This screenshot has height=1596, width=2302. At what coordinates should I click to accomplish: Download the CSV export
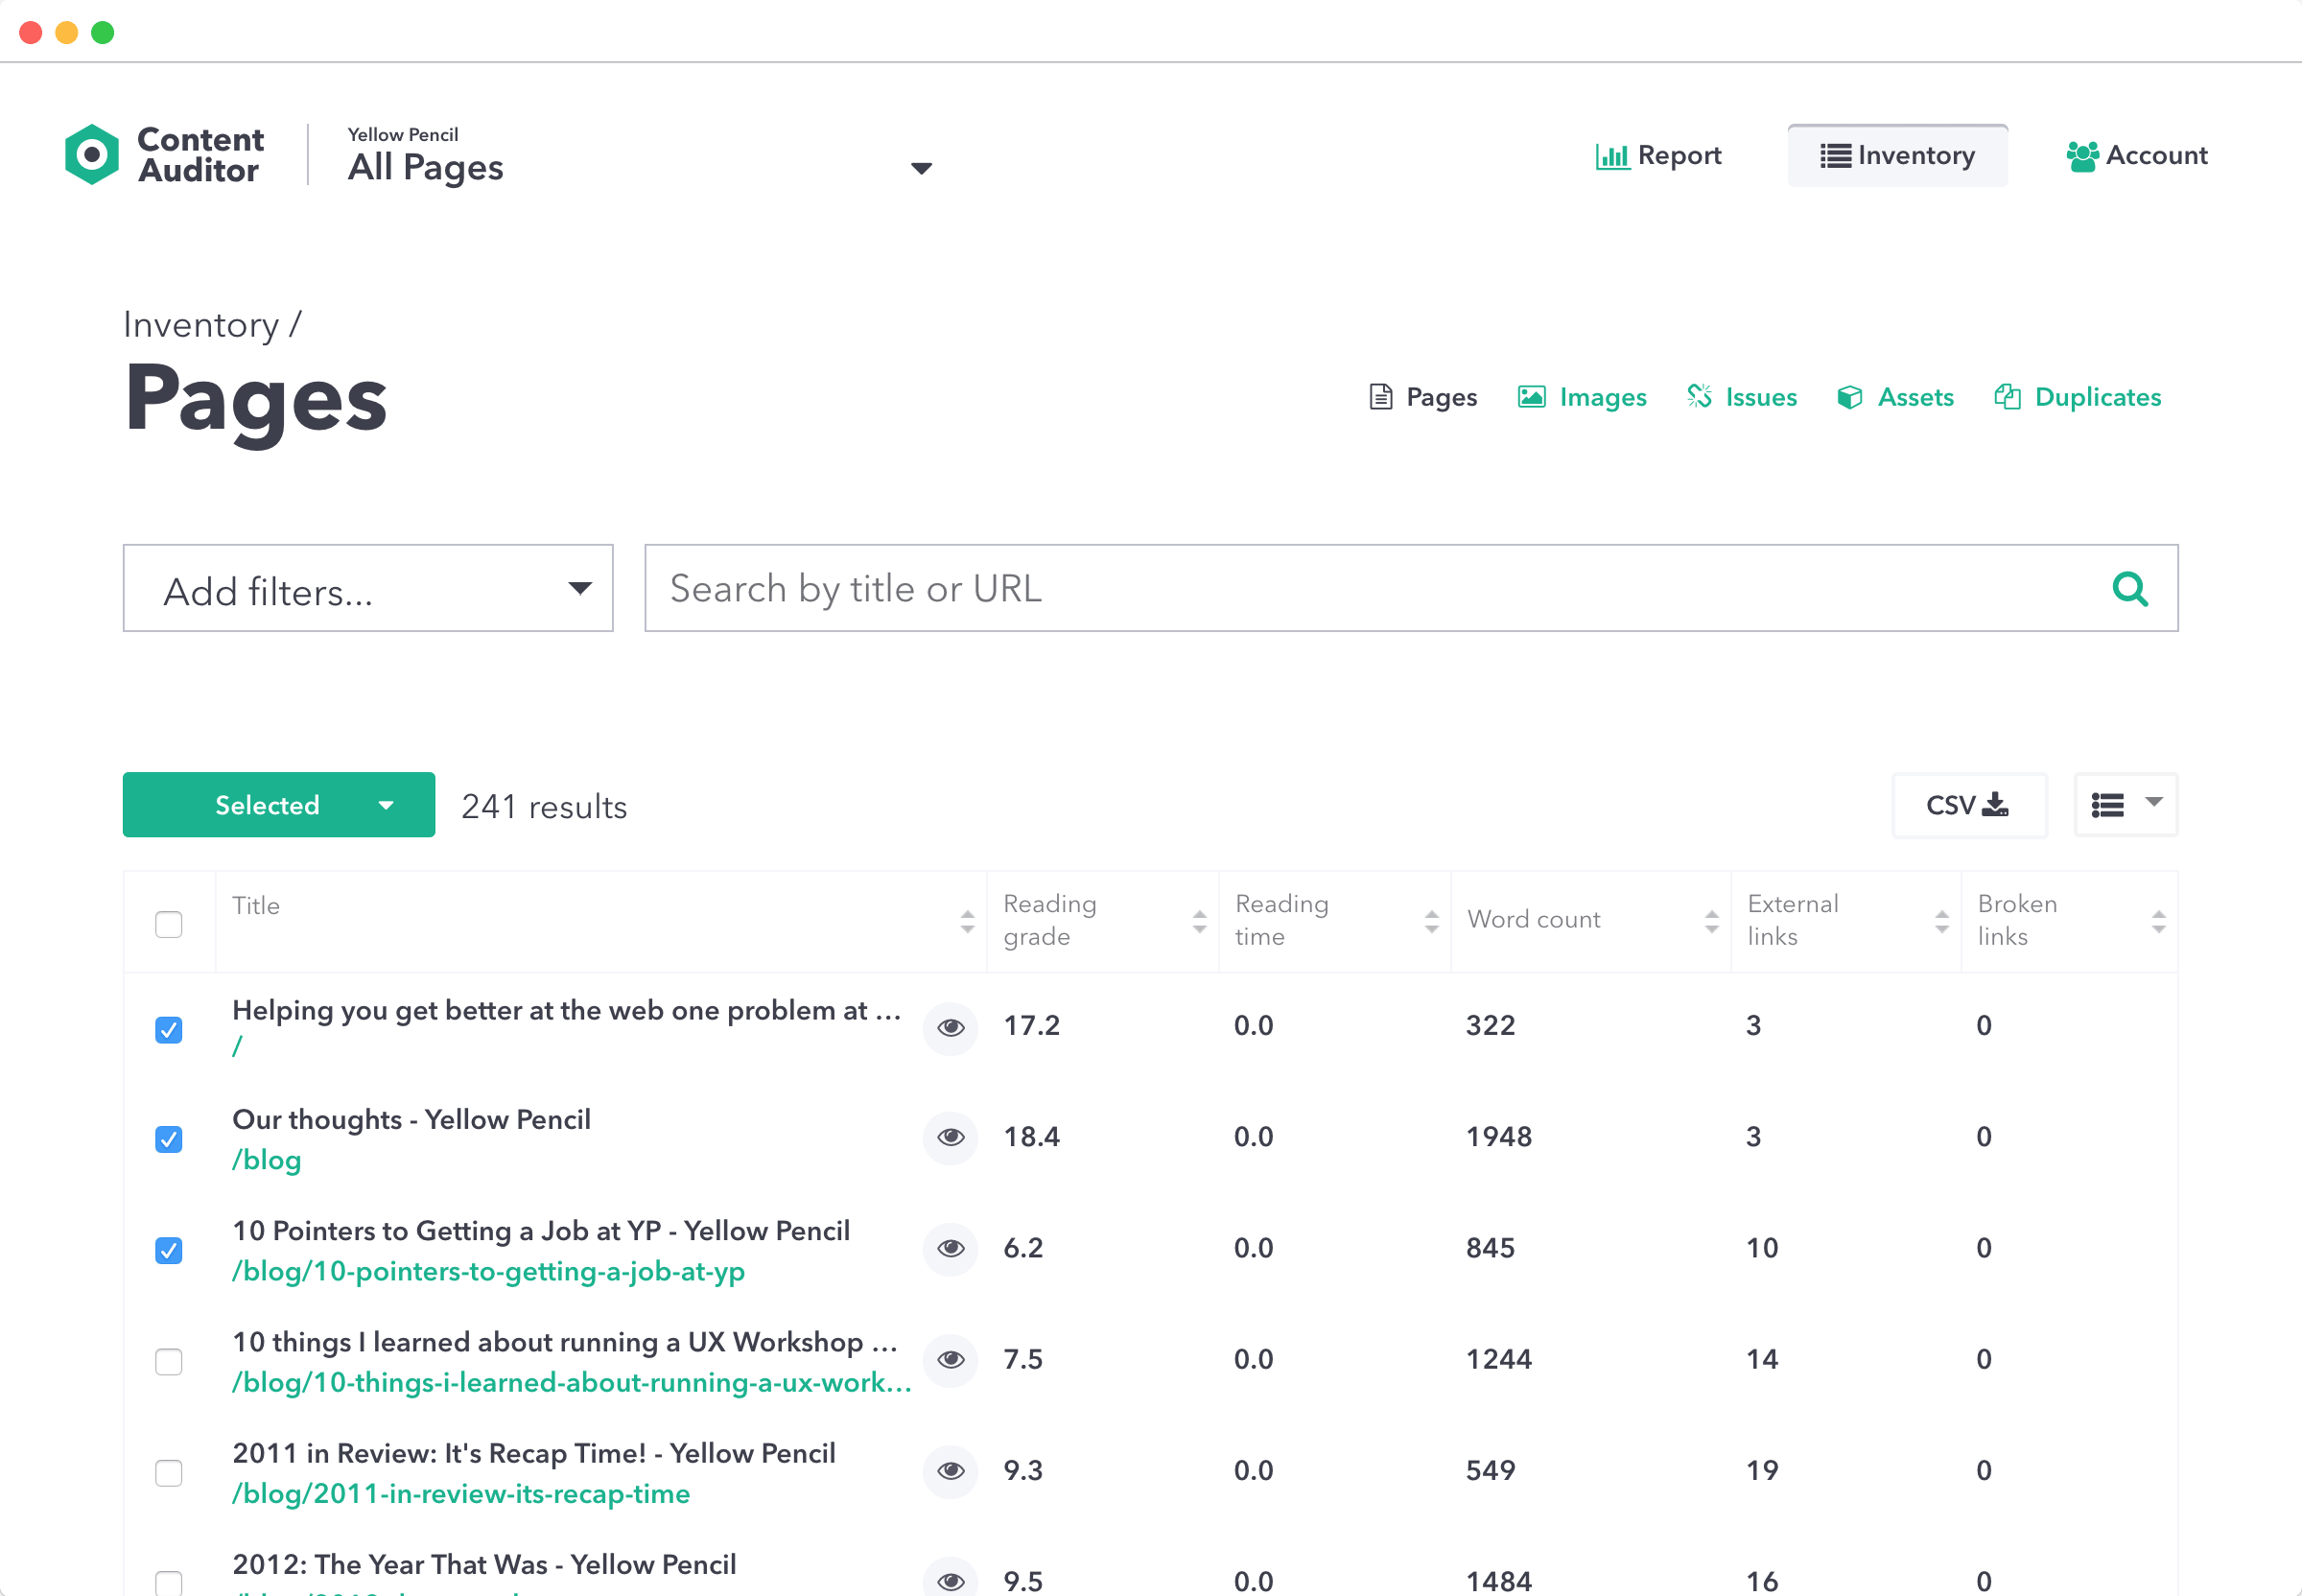point(1968,805)
